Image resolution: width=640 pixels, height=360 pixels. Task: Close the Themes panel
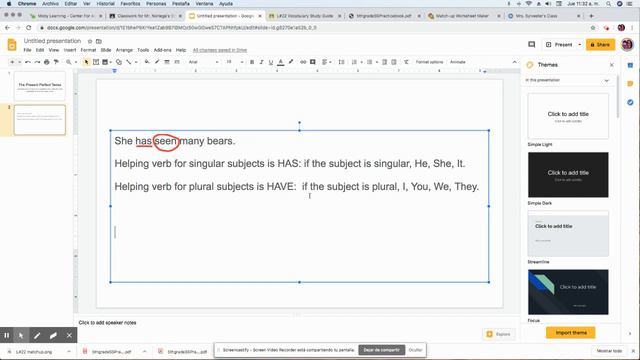pyautogui.click(x=611, y=65)
